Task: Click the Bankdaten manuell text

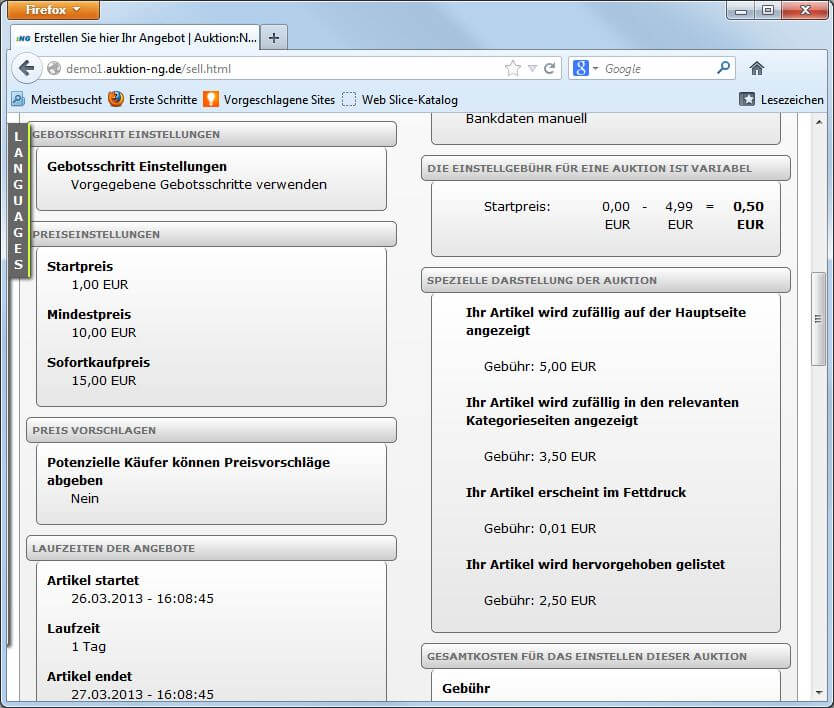Action: tap(527, 119)
